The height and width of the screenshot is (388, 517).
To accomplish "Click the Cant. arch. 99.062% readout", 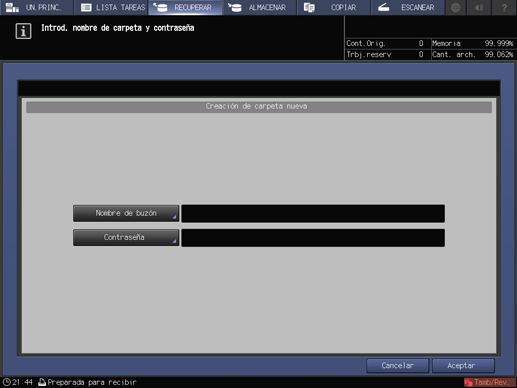I will pyautogui.click(x=473, y=54).
